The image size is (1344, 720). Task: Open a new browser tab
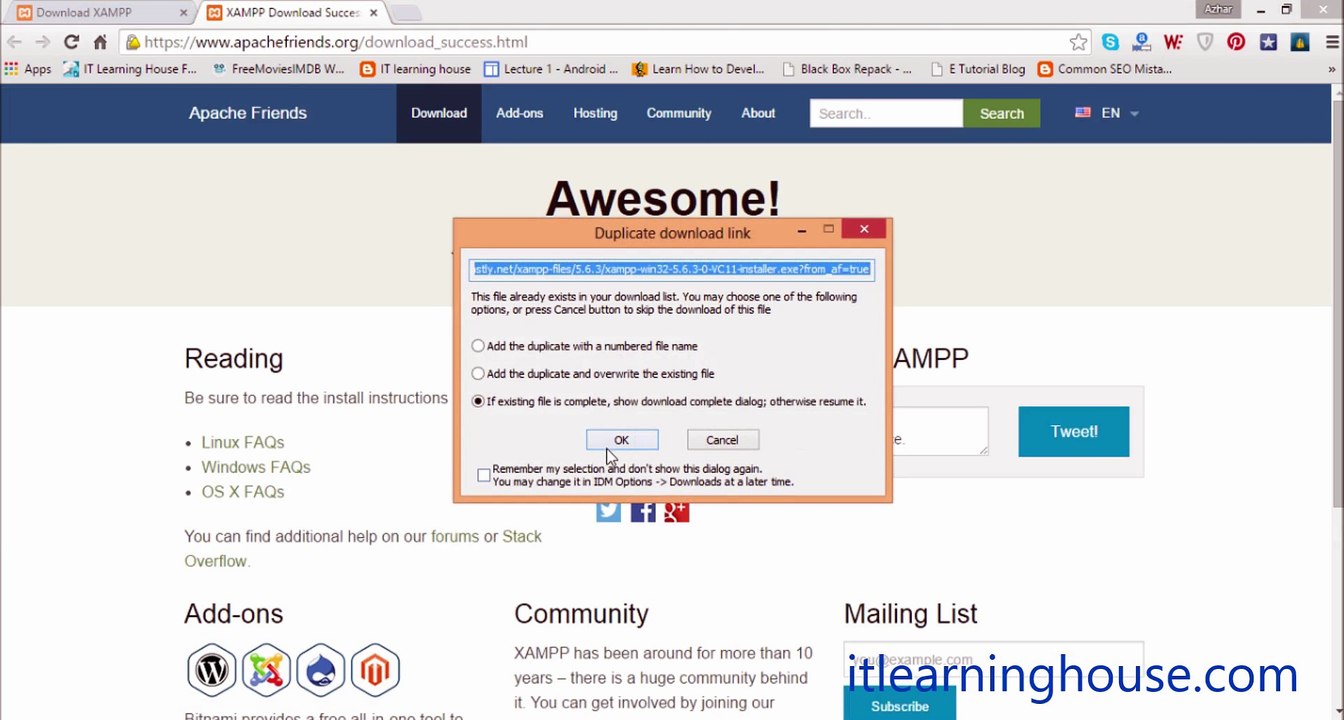tap(405, 13)
